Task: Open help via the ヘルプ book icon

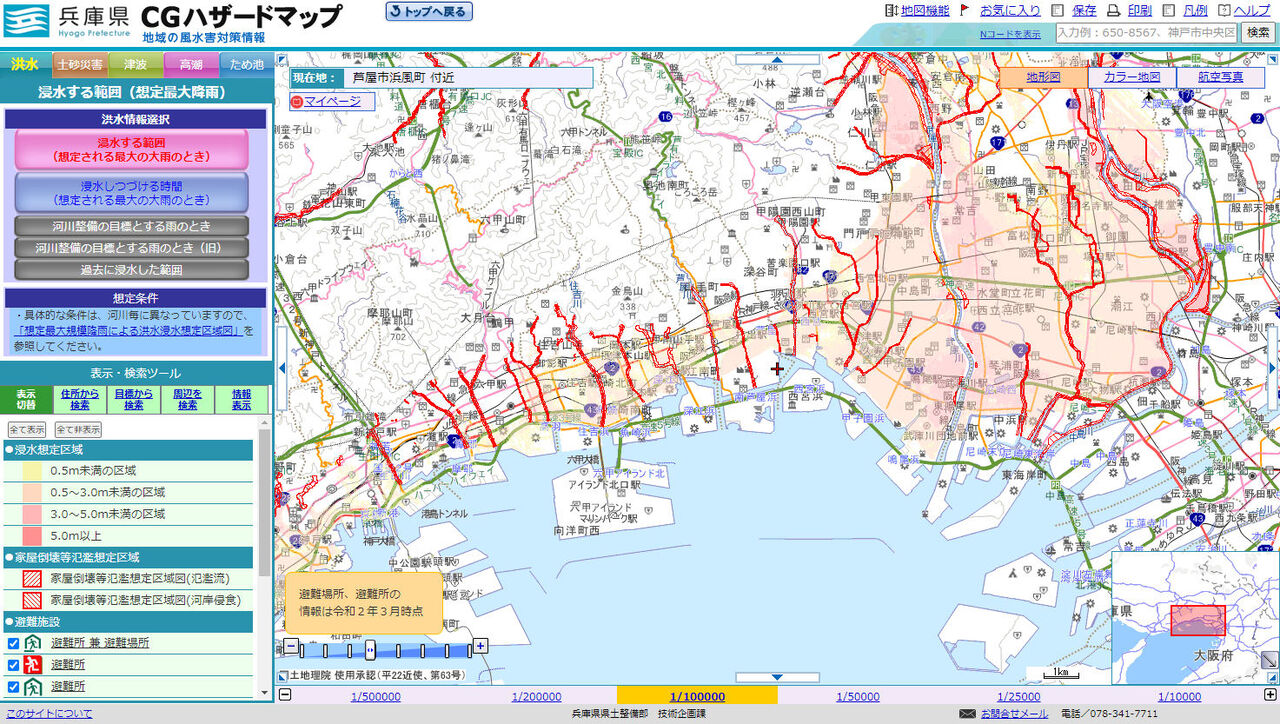Action: 1224,11
